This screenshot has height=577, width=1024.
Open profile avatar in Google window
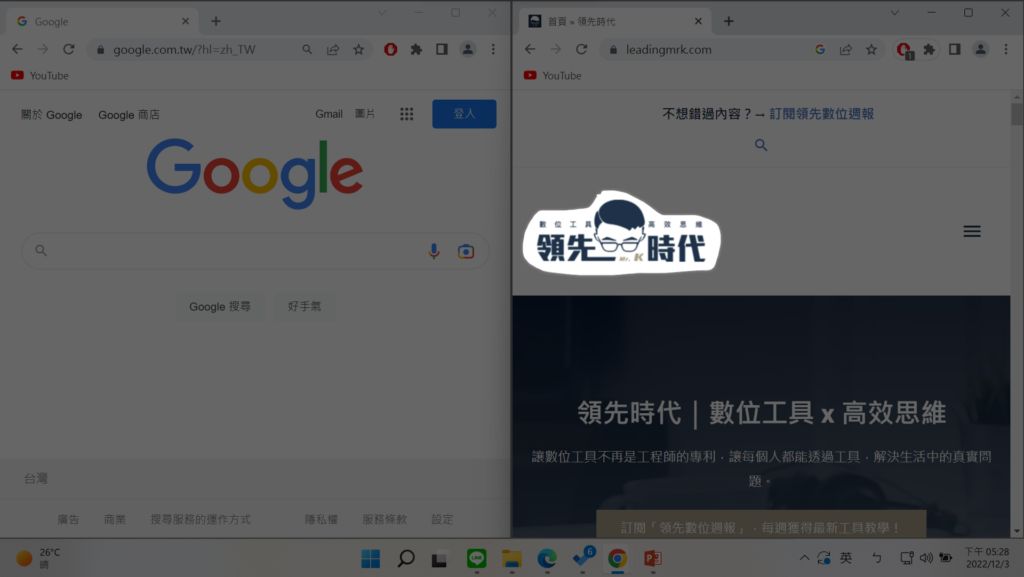pos(468,49)
